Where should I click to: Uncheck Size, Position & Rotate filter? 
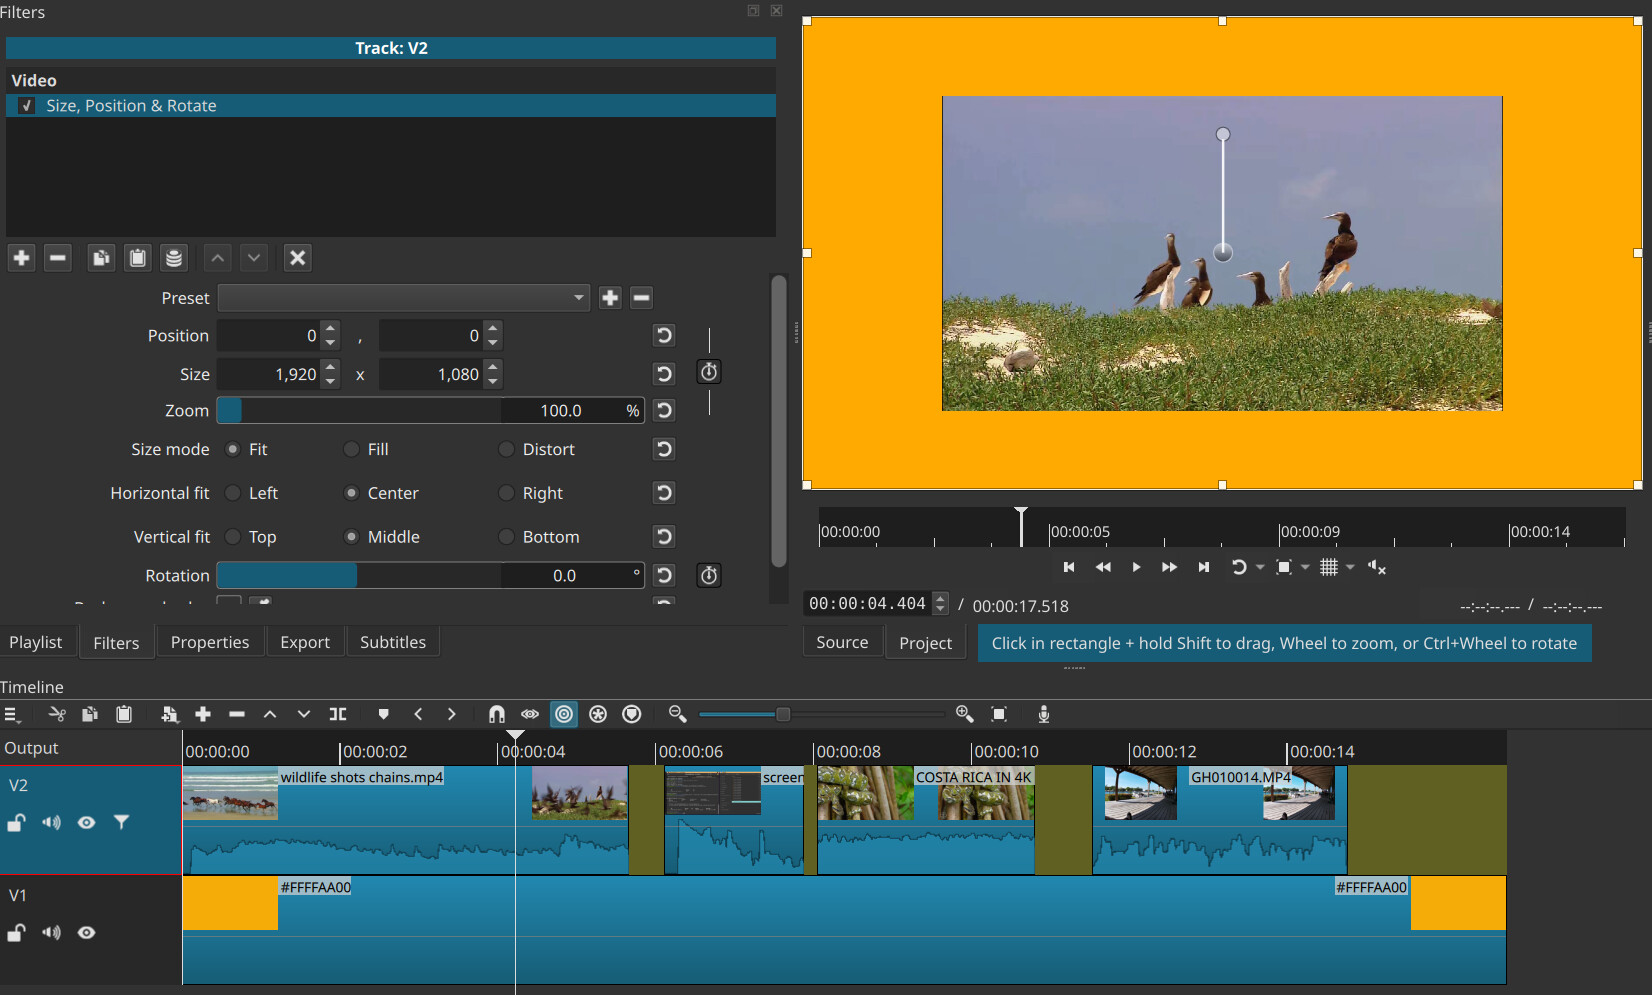(27, 106)
